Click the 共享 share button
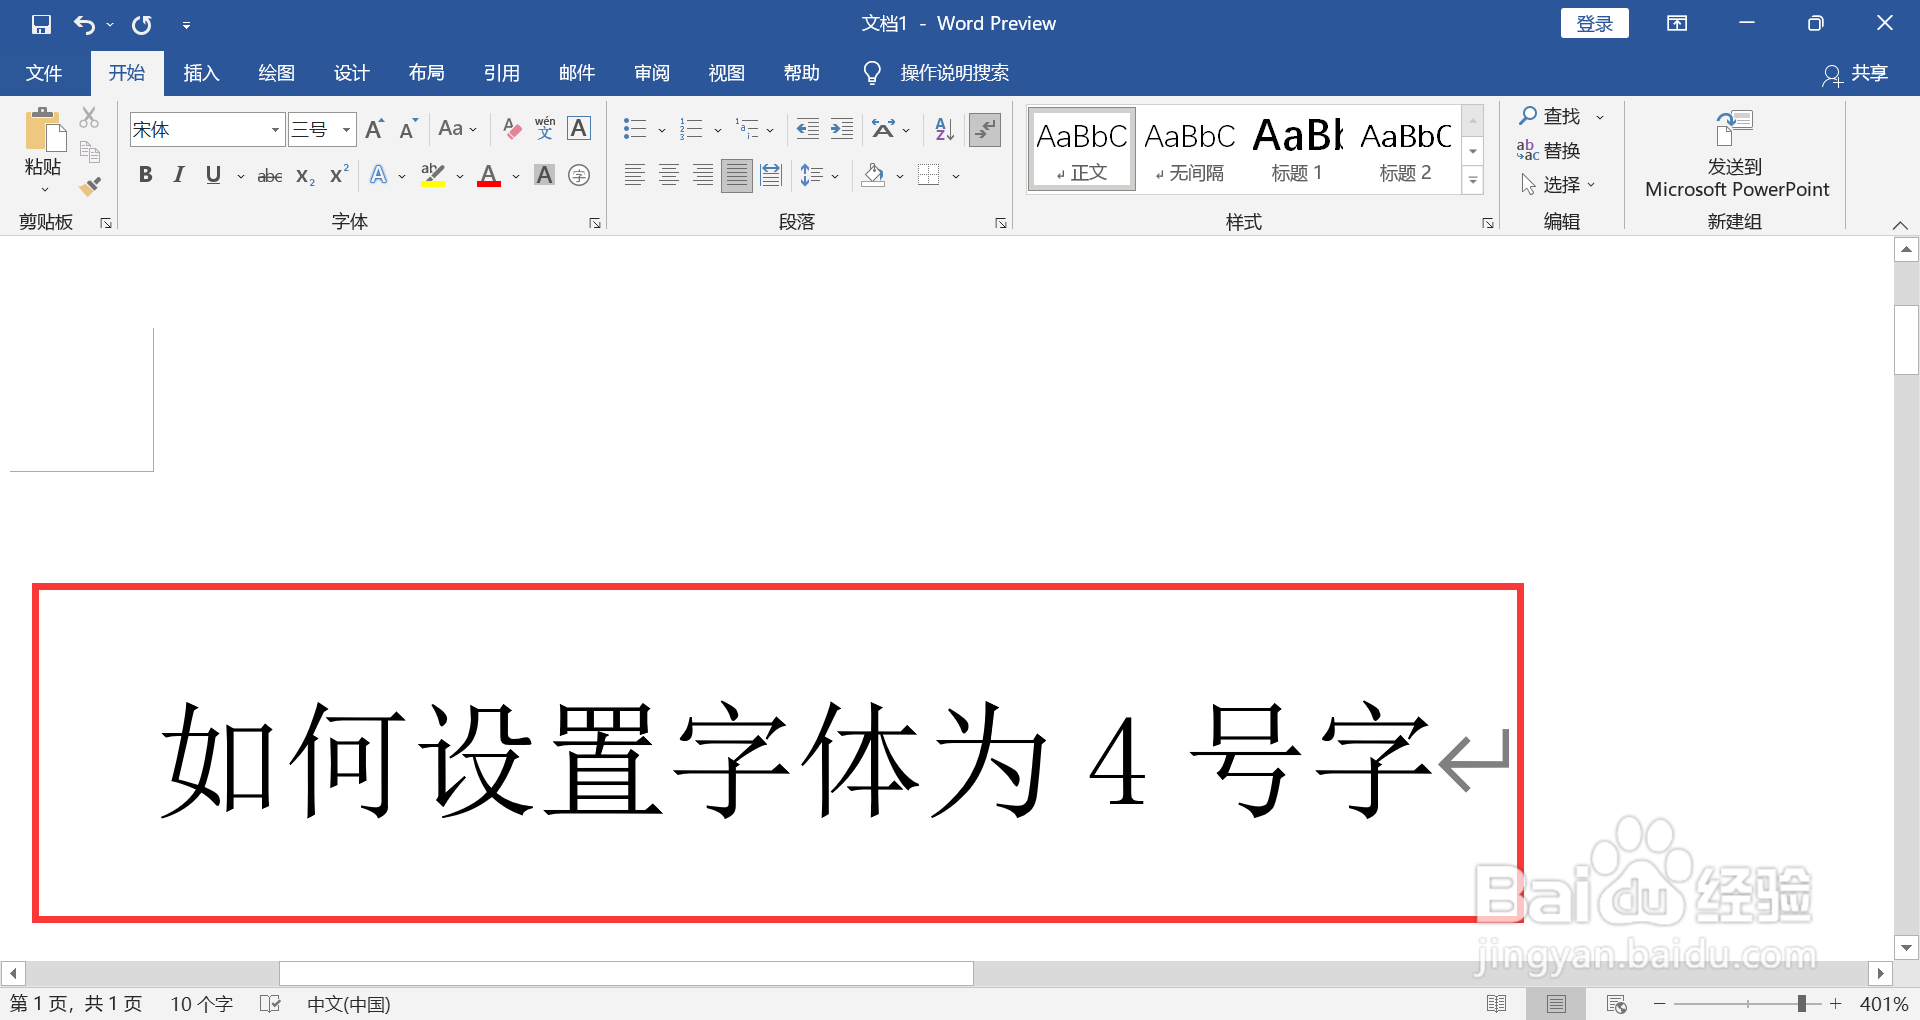The image size is (1920, 1020). [x=1855, y=73]
